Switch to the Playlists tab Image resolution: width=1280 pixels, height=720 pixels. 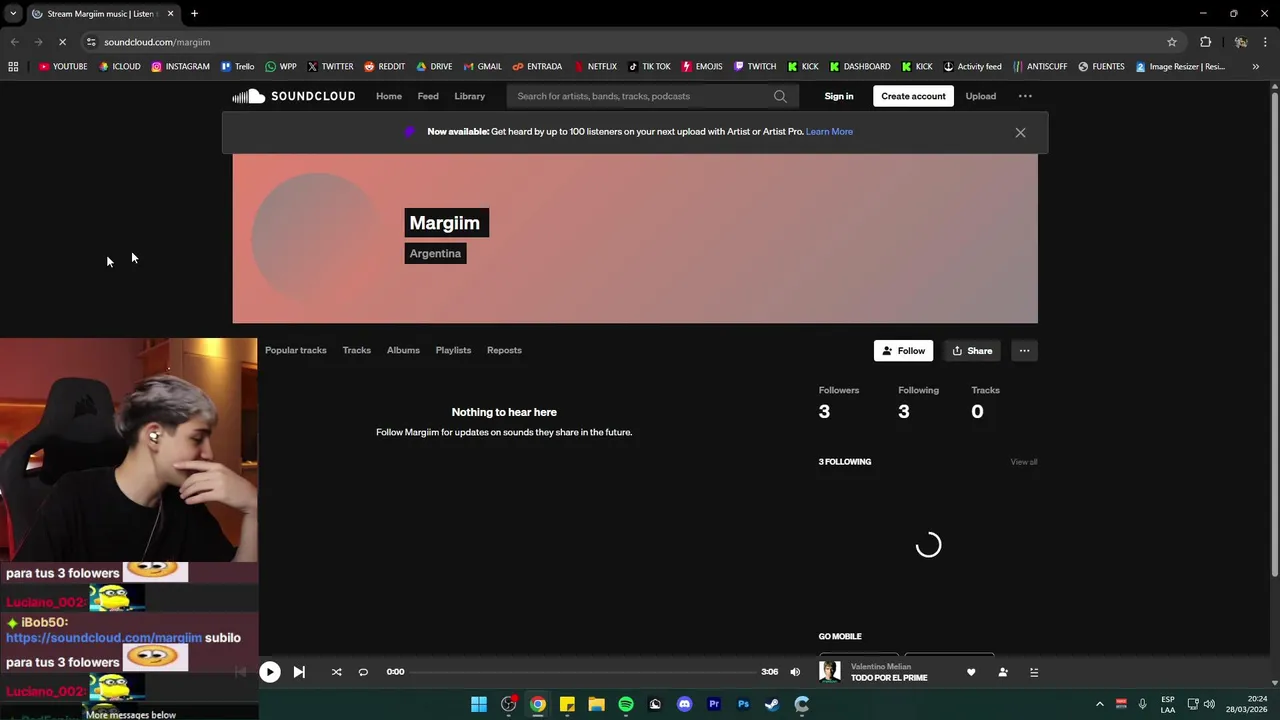453,350
